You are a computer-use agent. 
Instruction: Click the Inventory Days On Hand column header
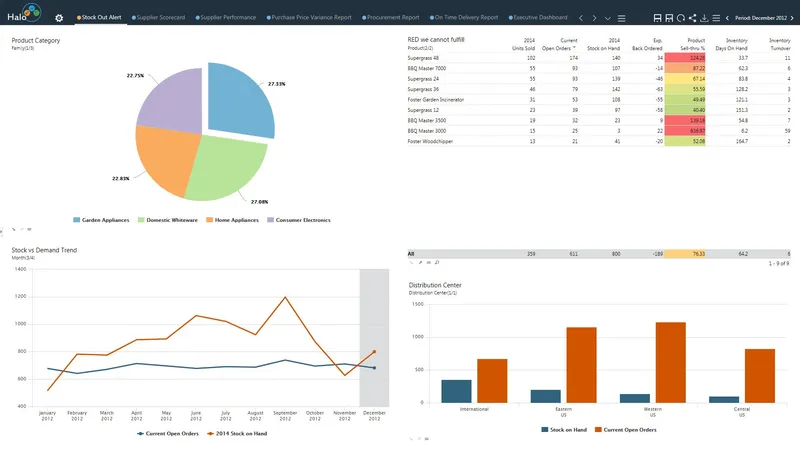(731, 44)
